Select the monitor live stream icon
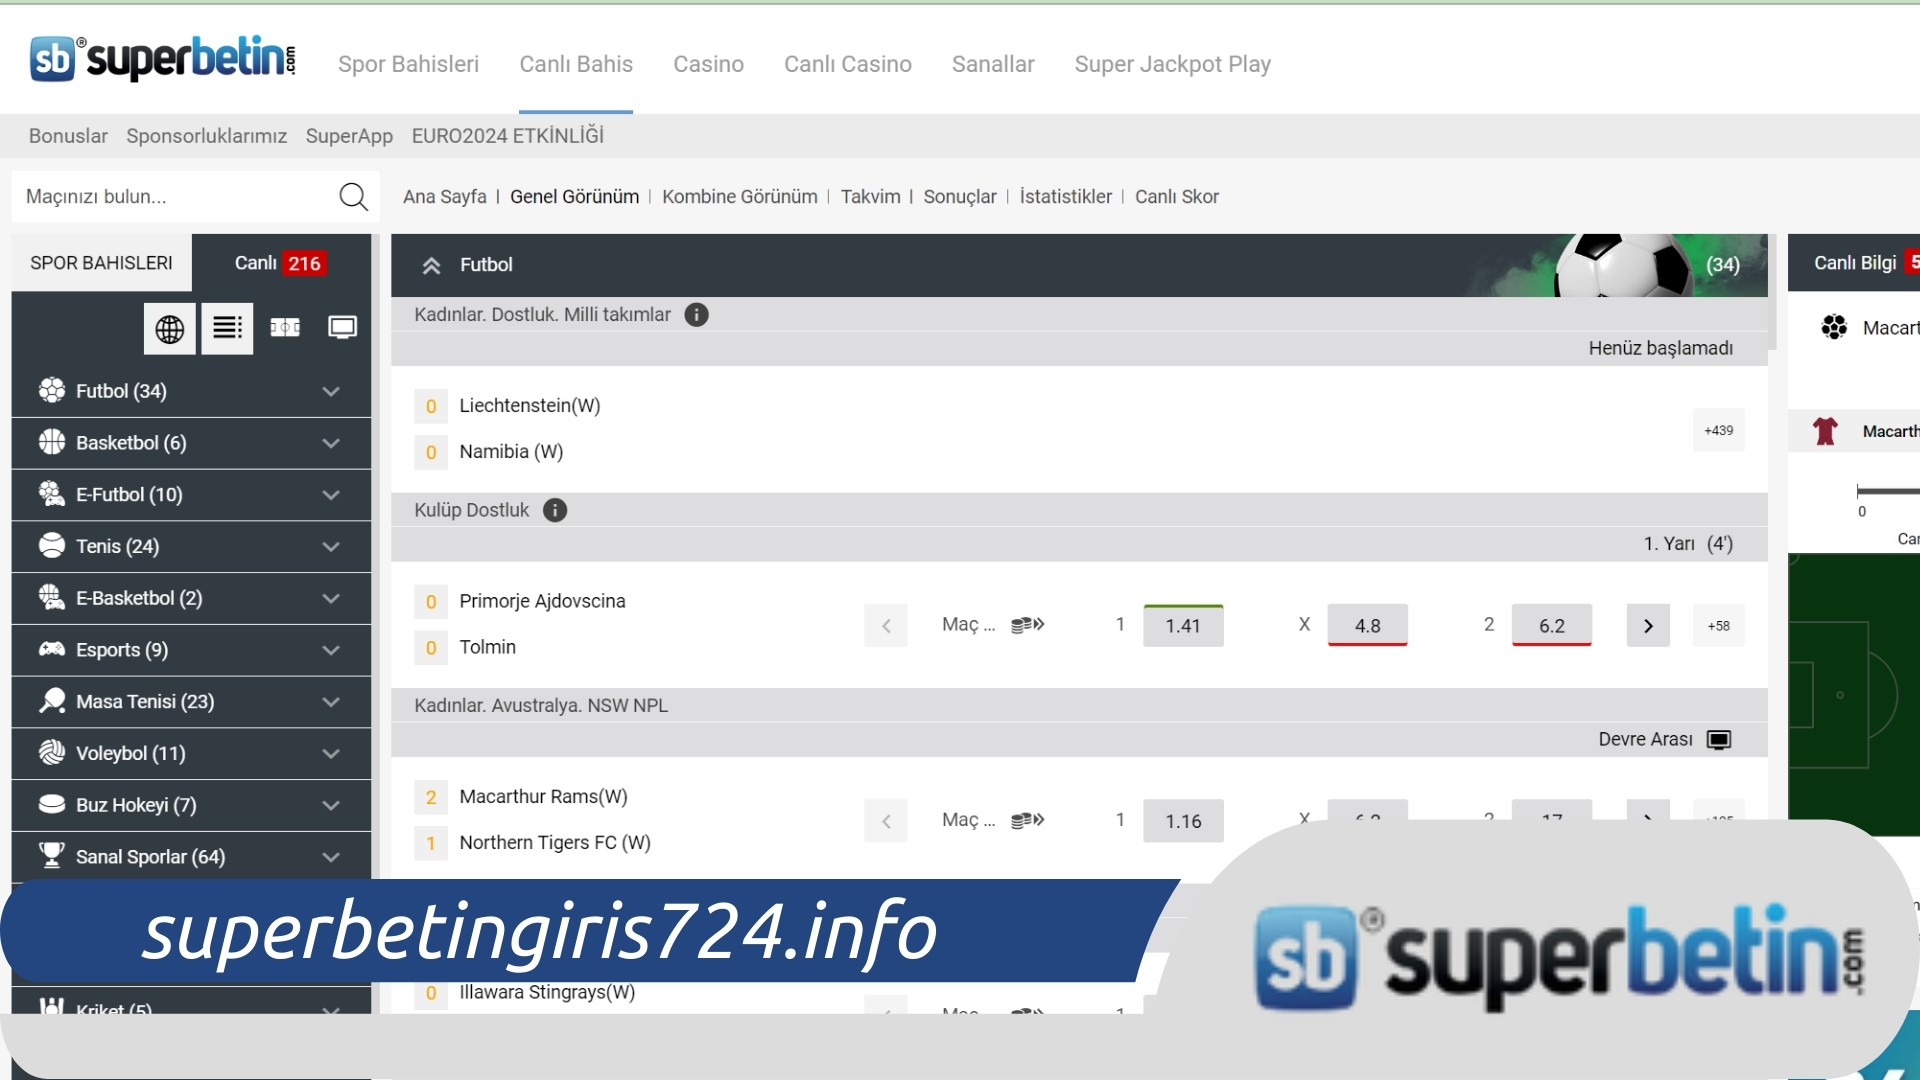This screenshot has height=1080, width=1920. pyautogui.click(x=342, y=328)
